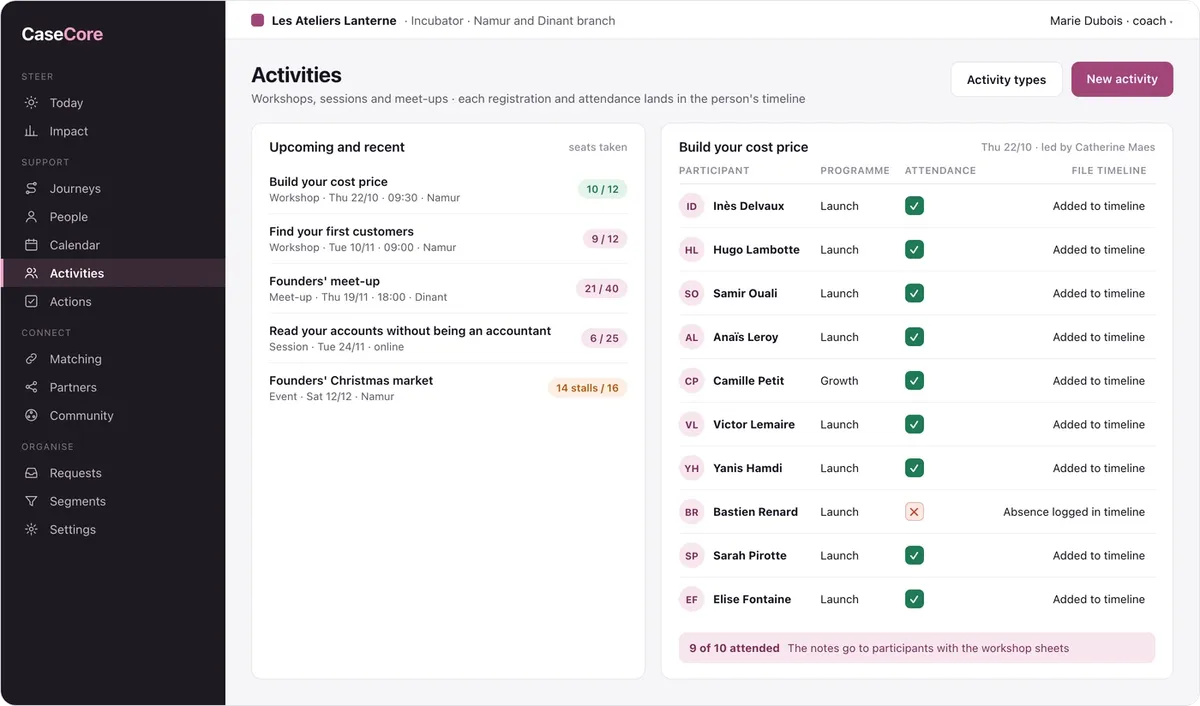Viewport: 1200px width, 706px height.
Task: Mark Bastien Renard as attended
Action: [x=914, y=512]
